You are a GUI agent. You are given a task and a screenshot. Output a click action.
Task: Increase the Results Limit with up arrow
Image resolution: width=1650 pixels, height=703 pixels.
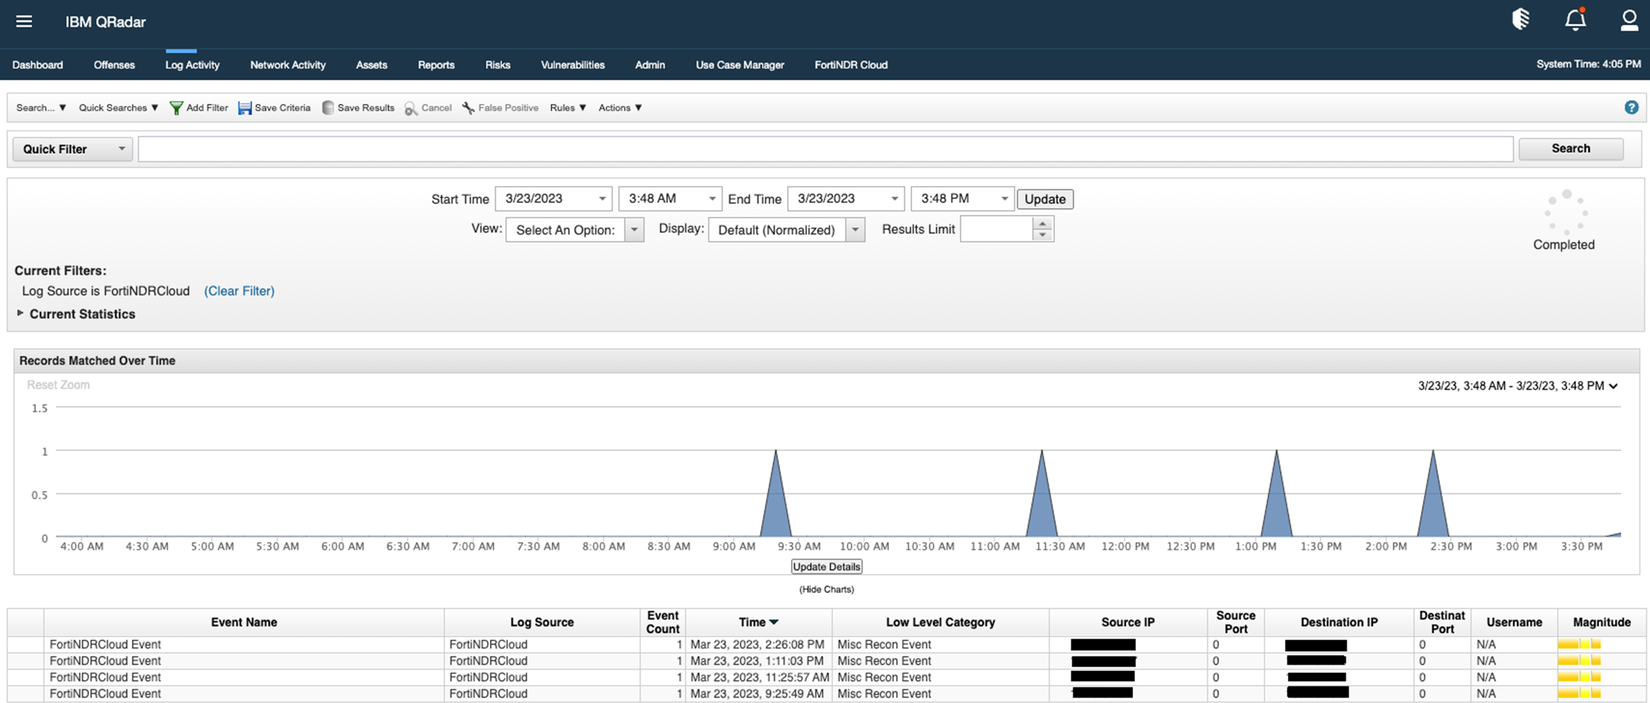[x=1043, y=223]
